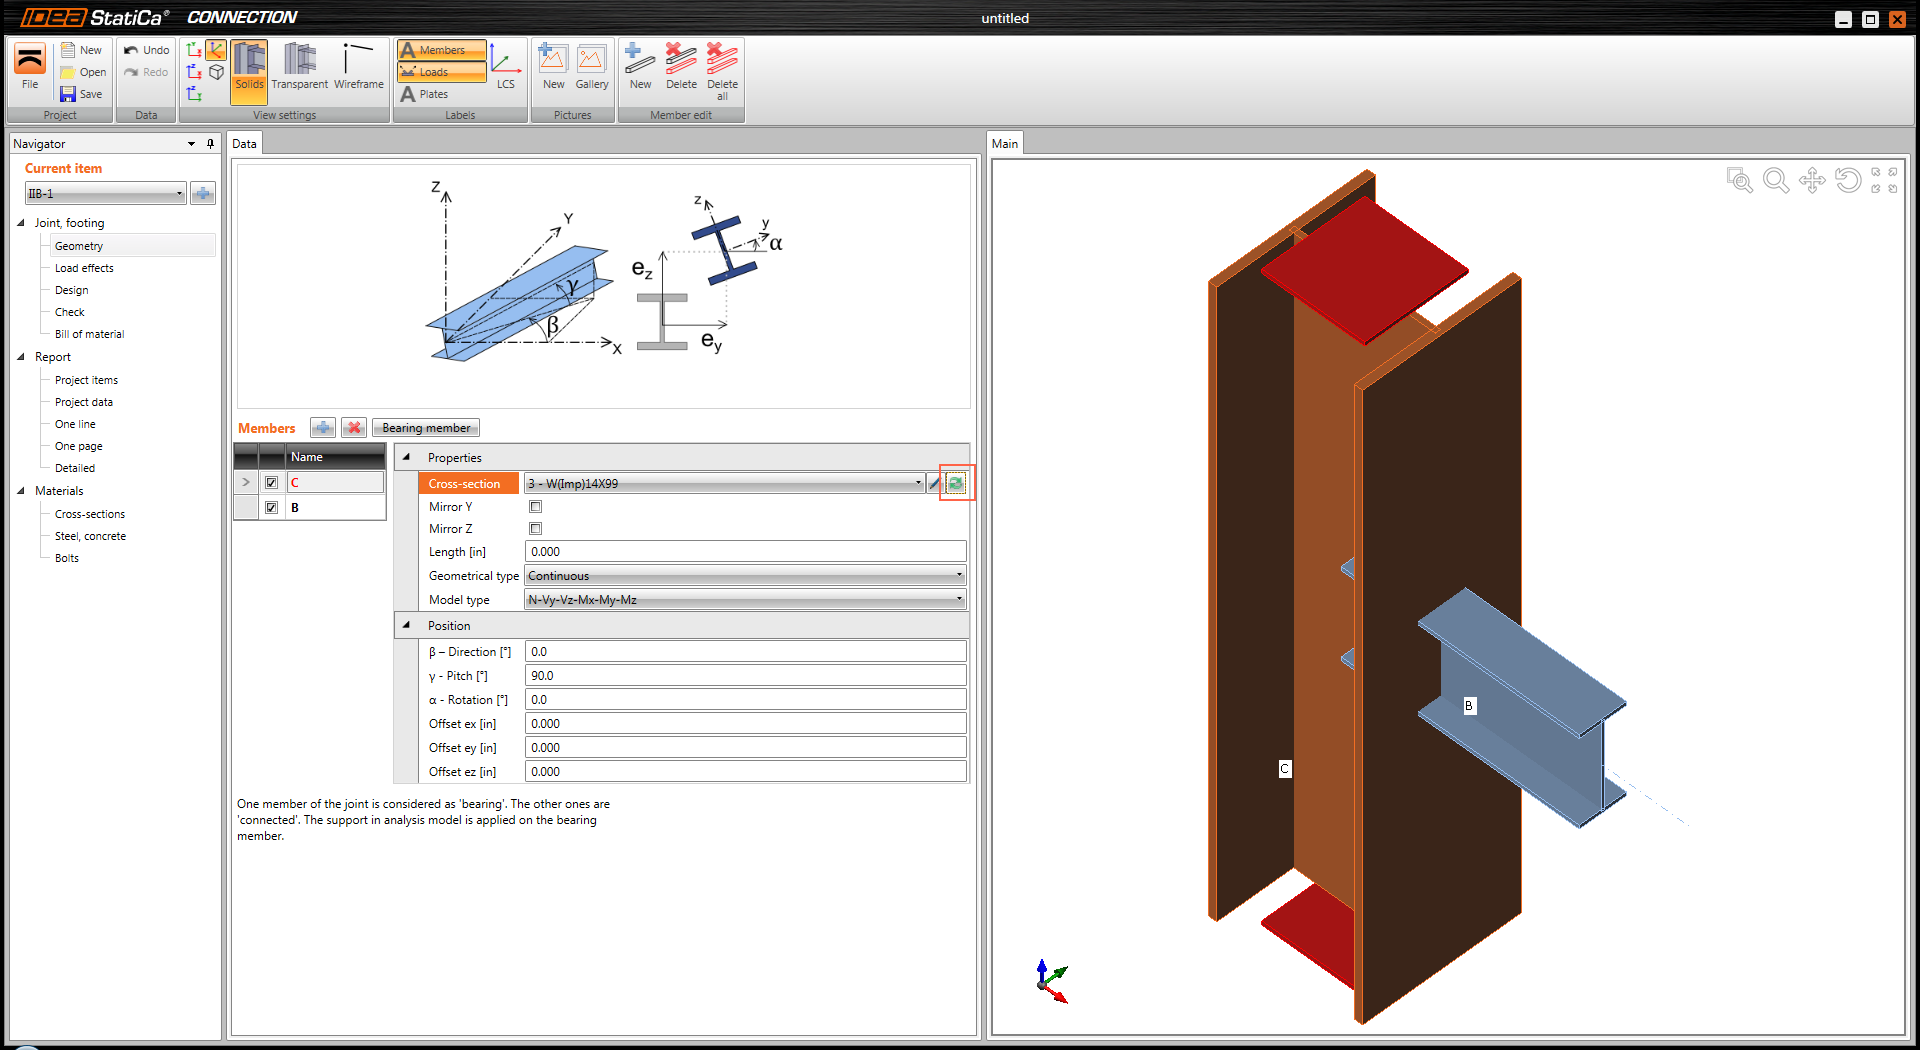Click the Bearing member button
This screenshot has height=1050, width=1920.
(x=426, y=428)
